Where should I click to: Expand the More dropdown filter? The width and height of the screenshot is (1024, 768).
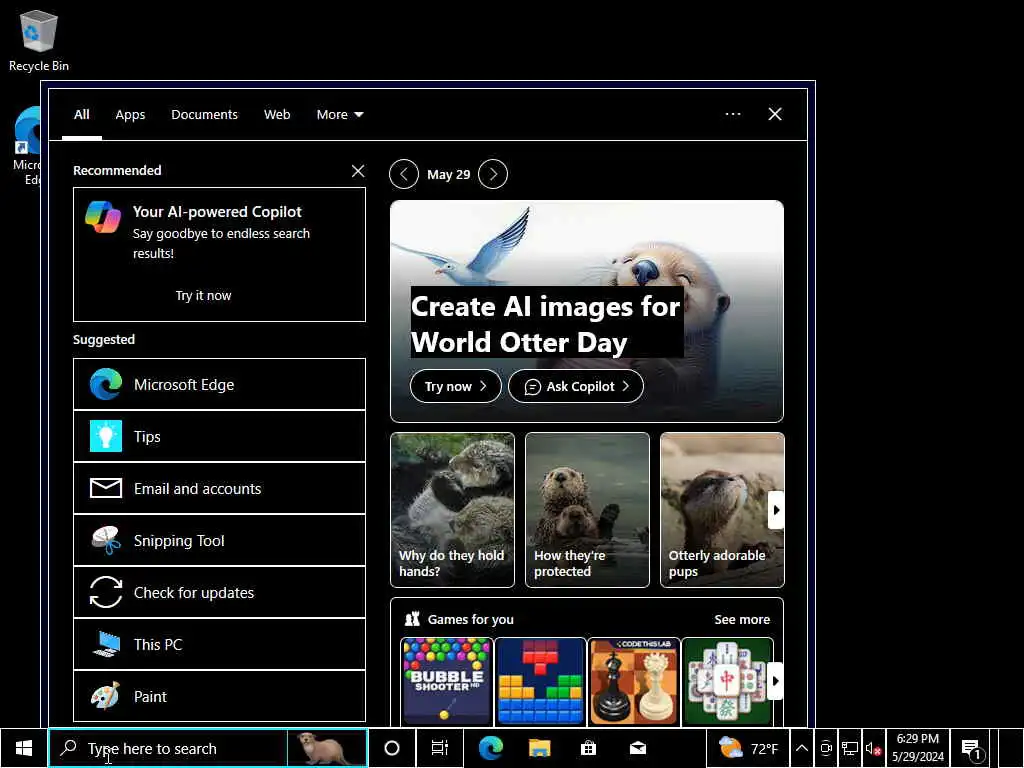(x=340, y=114)
